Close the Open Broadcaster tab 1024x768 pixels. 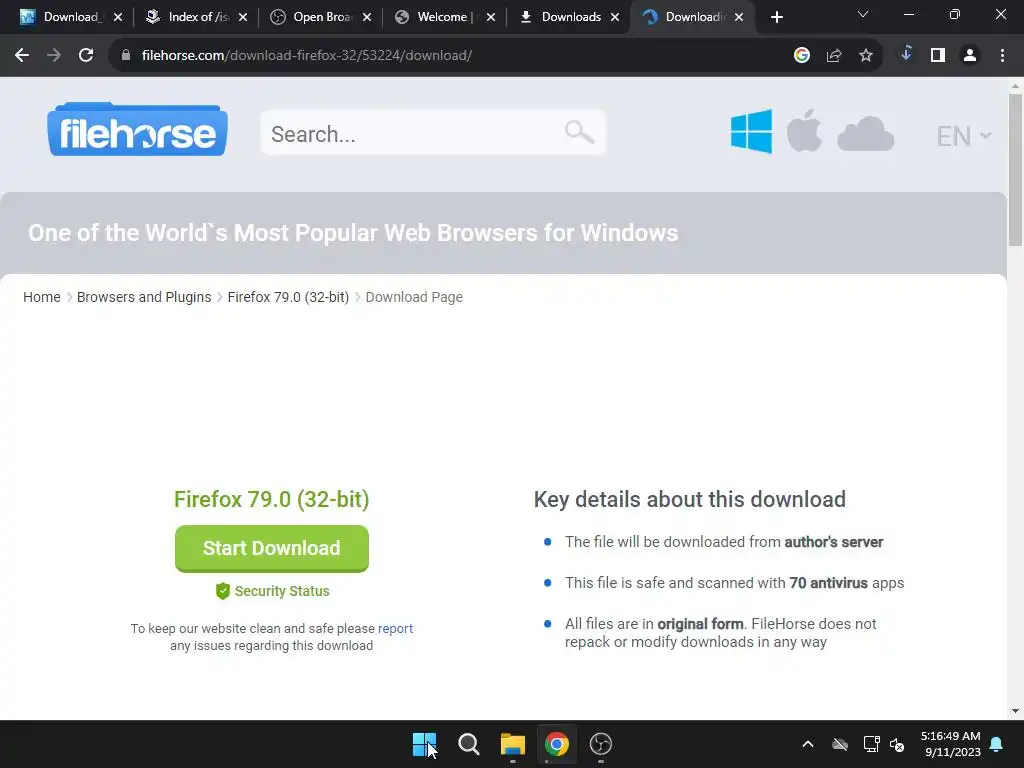367,18
